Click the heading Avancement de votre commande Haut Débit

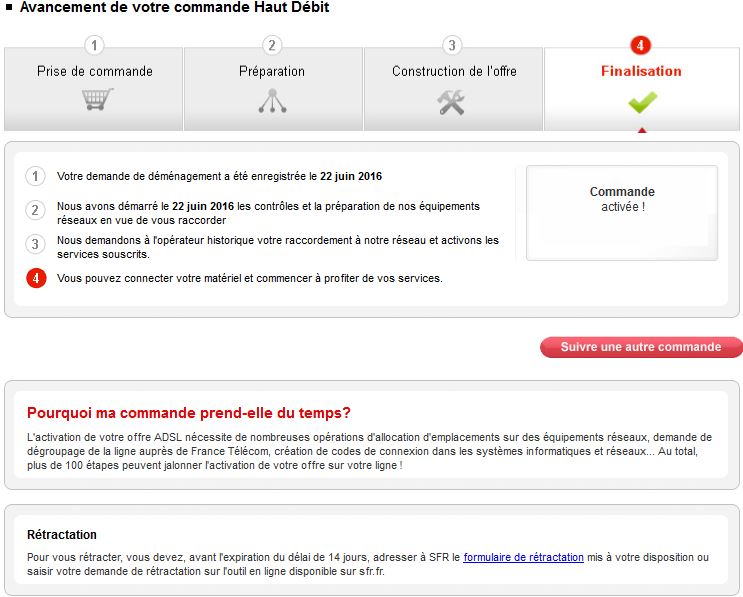click(174, 7)
